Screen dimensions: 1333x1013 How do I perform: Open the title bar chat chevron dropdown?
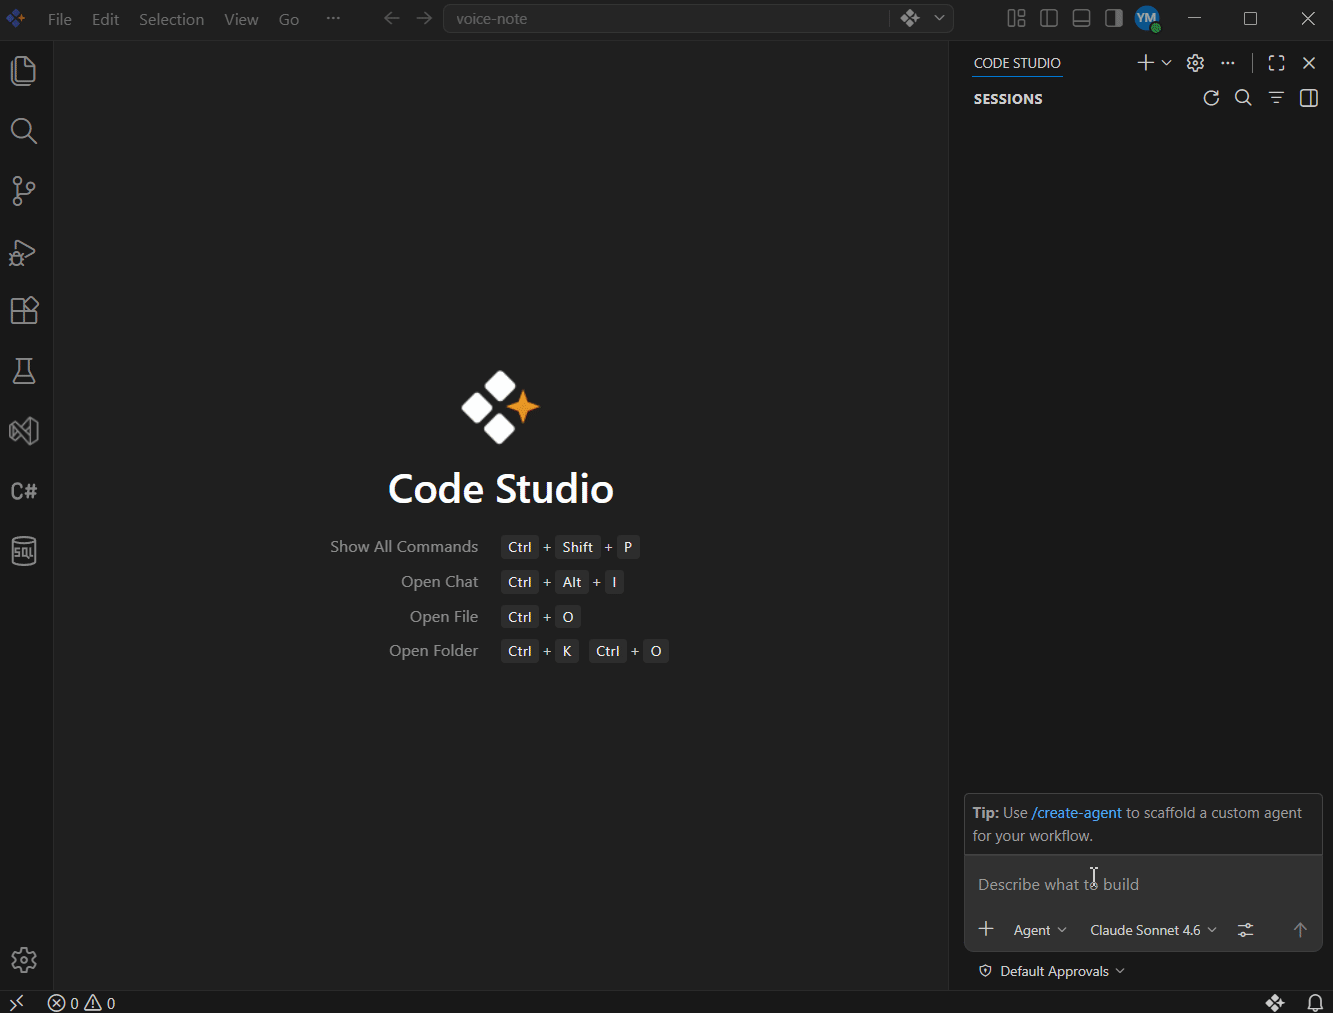click(939, 18)
